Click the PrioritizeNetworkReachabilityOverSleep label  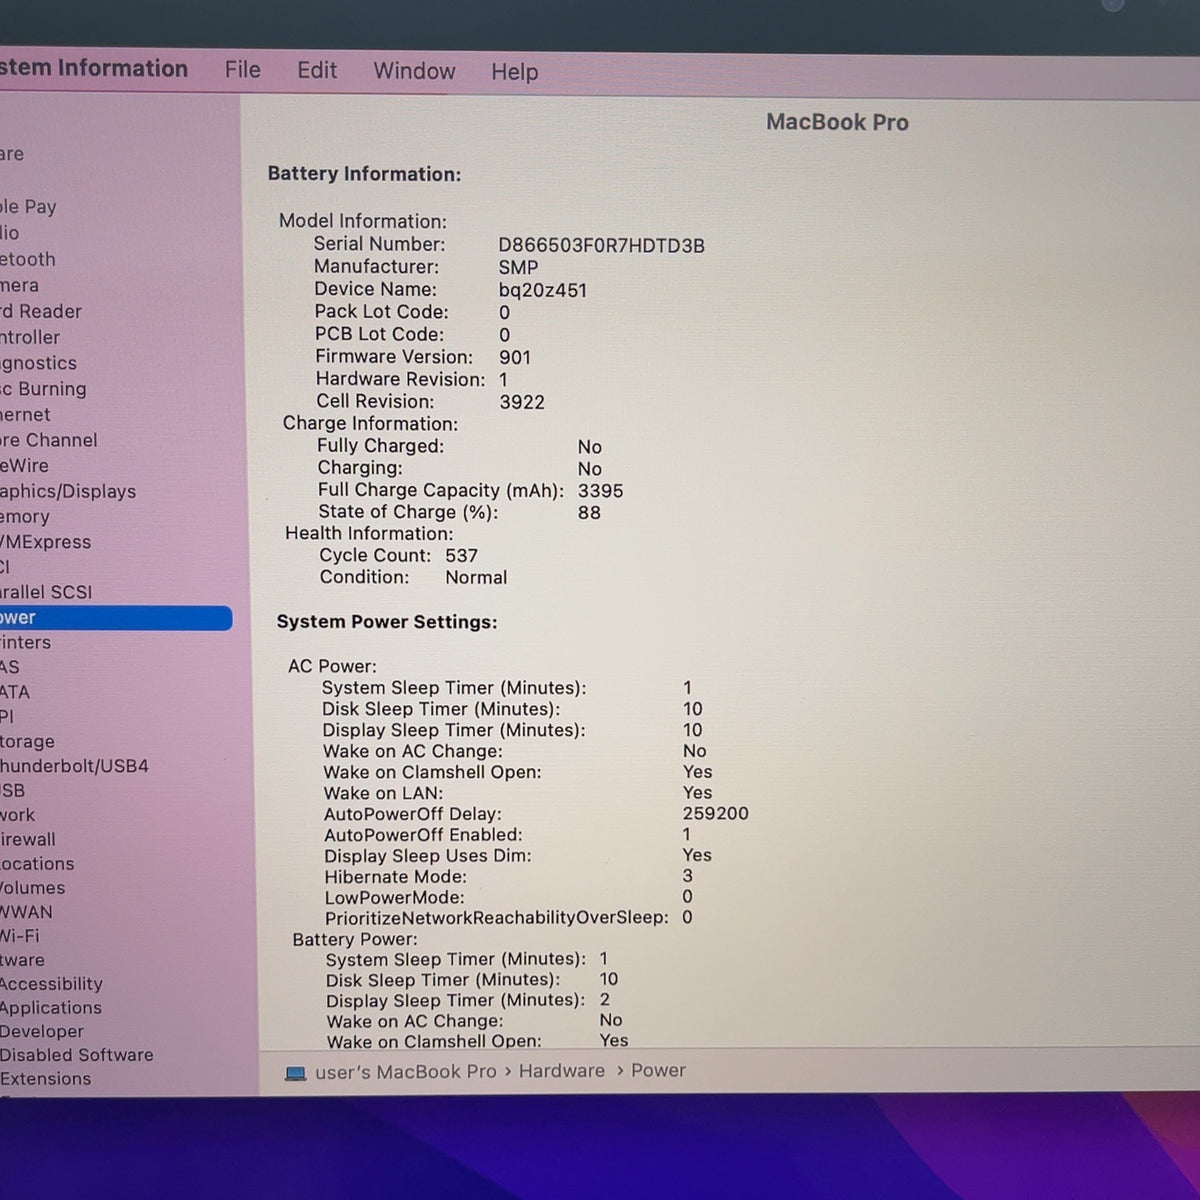[x=496, y=917]
